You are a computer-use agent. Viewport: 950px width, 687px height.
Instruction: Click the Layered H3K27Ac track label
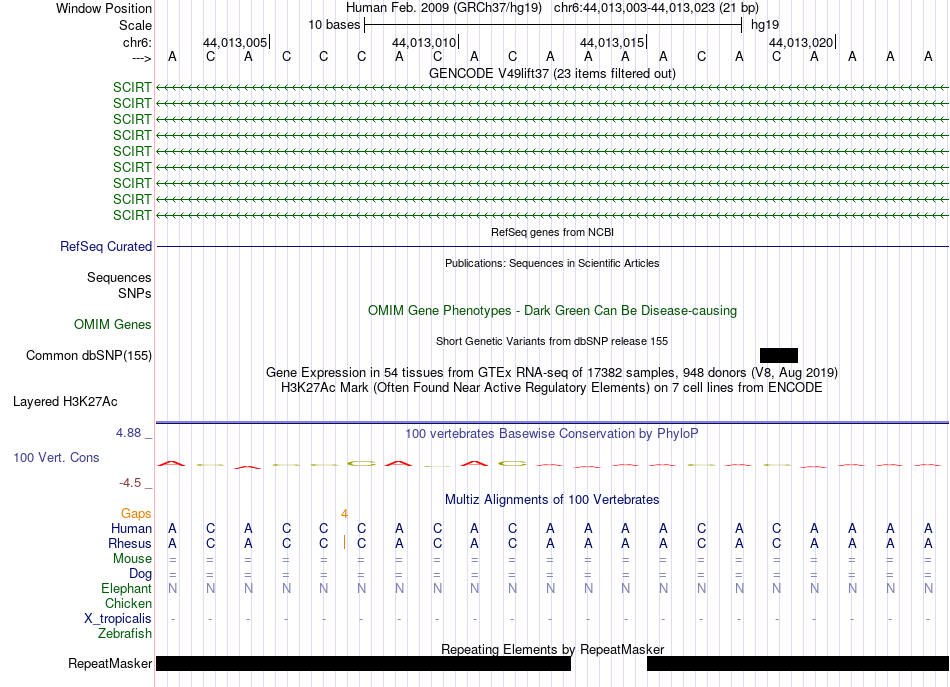point(65,402)
